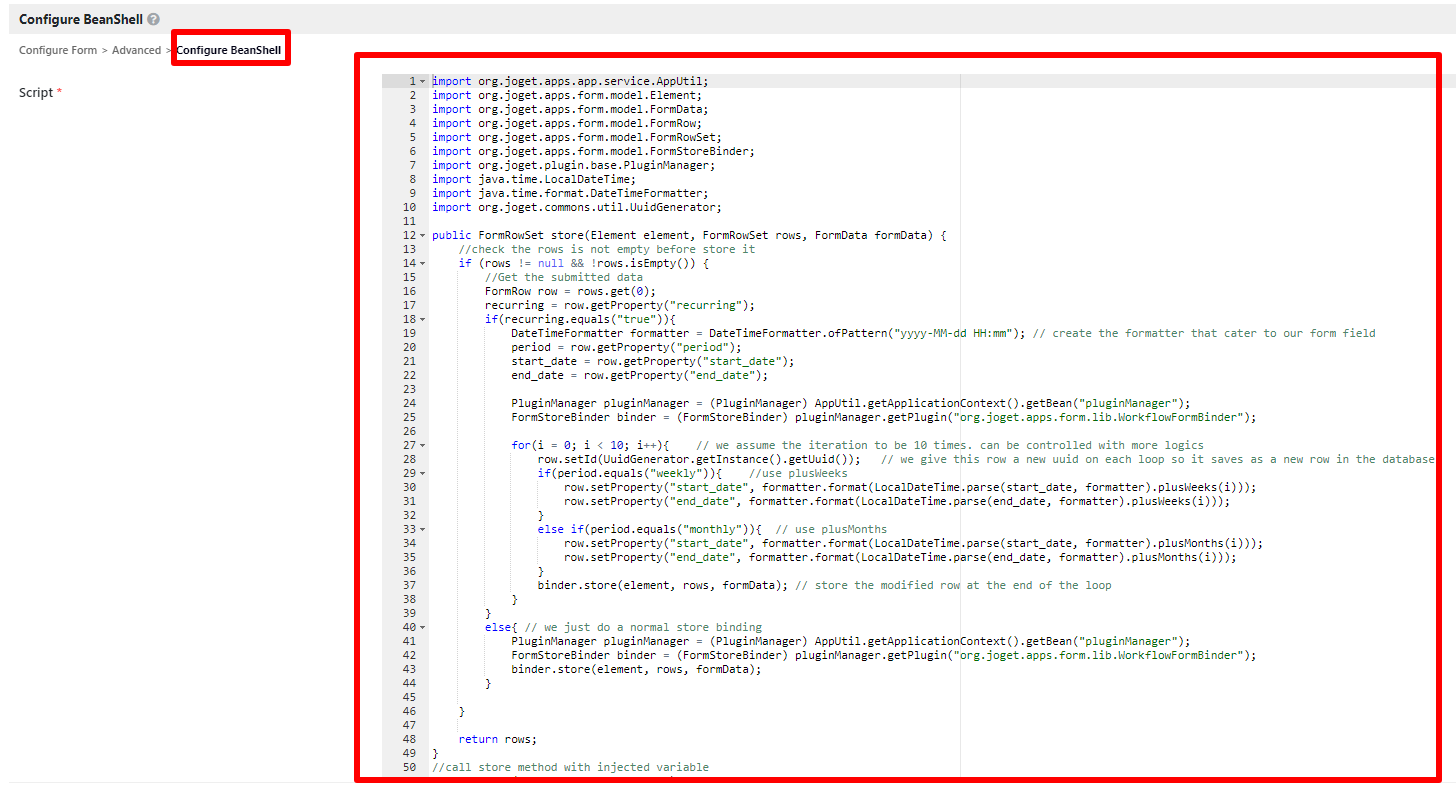Click line number 48 in the gutter

point(408,739)
